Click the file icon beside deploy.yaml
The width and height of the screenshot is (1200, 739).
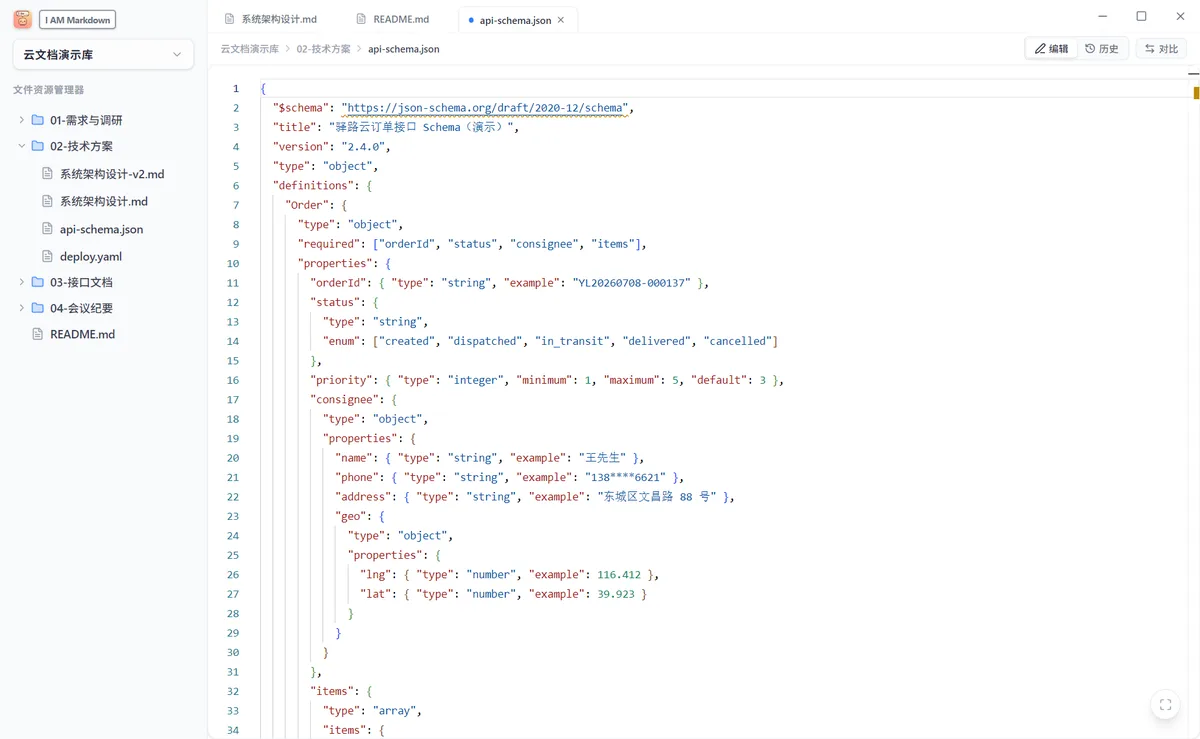(x=47, y=256)
